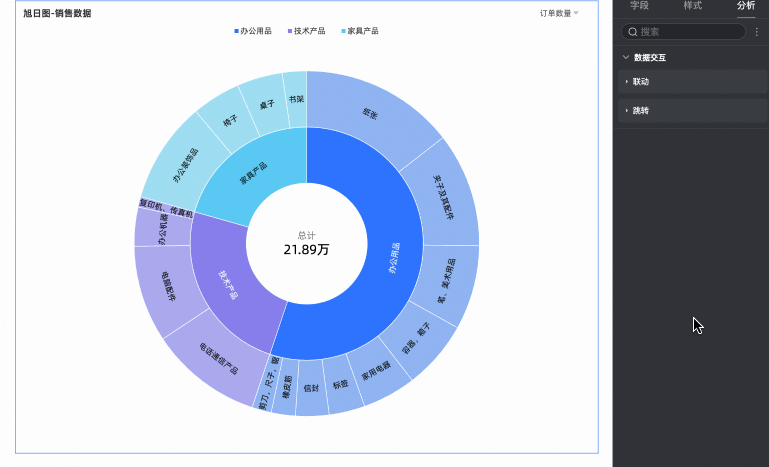This screenshot has height=467, width=769.
Task: Click the 夹子及其配件 outer segment
Action: (x=444, y=197)
